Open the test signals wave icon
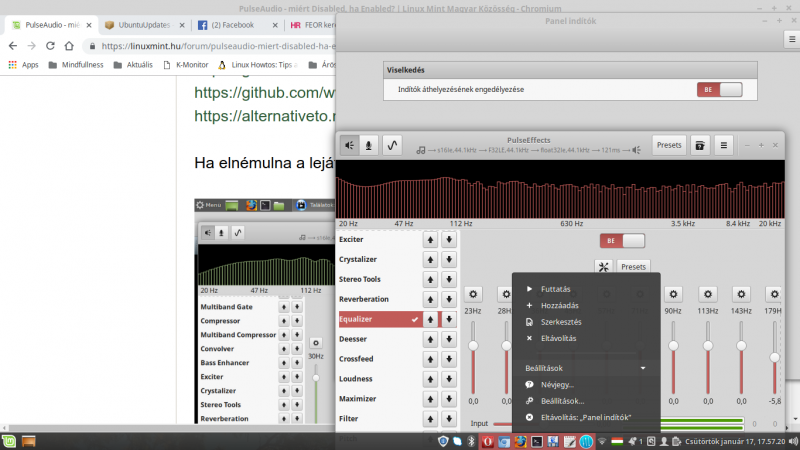 pos(392,145)
